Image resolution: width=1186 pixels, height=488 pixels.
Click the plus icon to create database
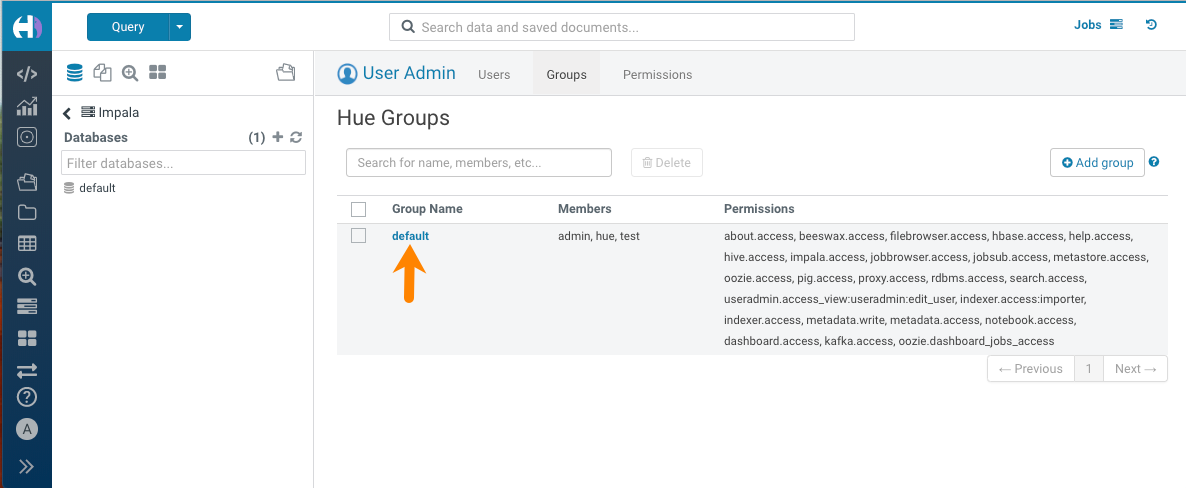coord(278,137)
